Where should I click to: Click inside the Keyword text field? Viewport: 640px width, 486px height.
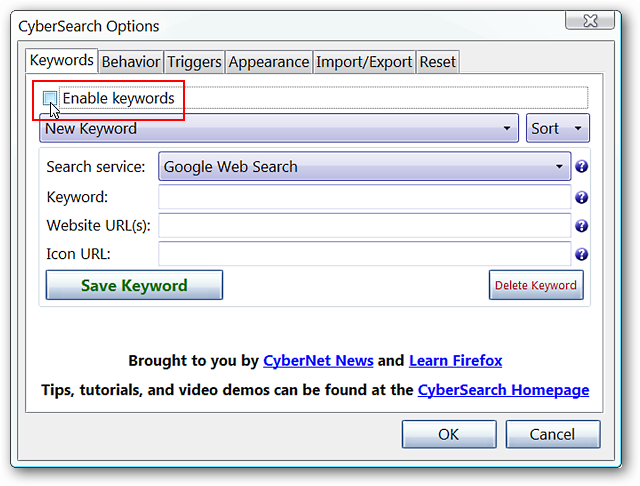[364, 197]
